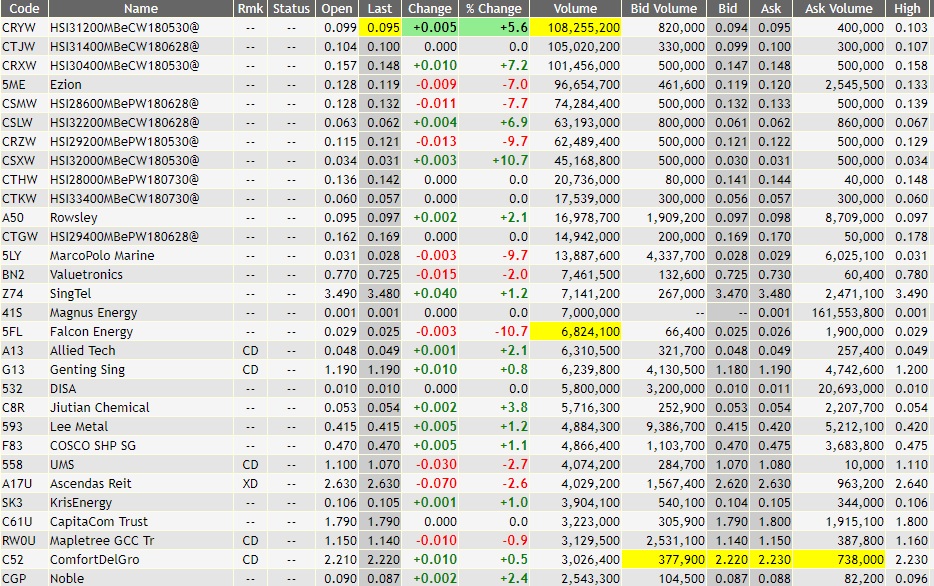
Task: Sort by the High column header
Action: [x=907, y=9]
